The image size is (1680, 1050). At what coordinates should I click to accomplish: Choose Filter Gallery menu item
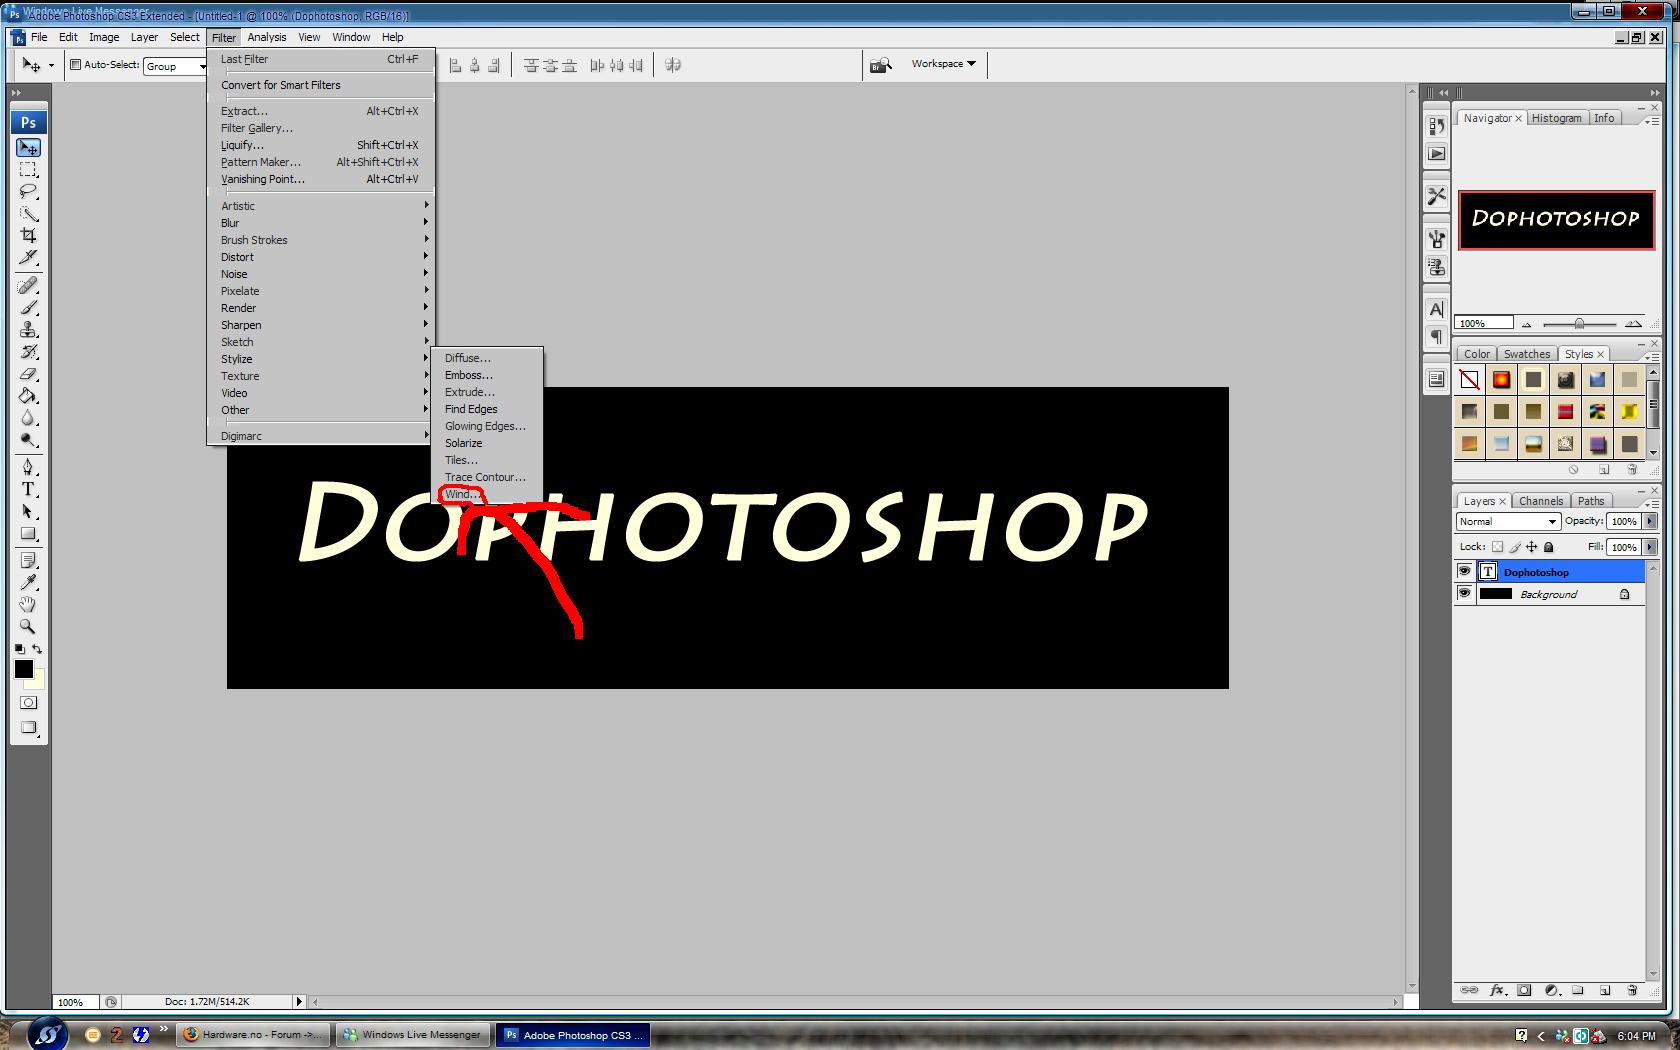[x=321, y=128]
